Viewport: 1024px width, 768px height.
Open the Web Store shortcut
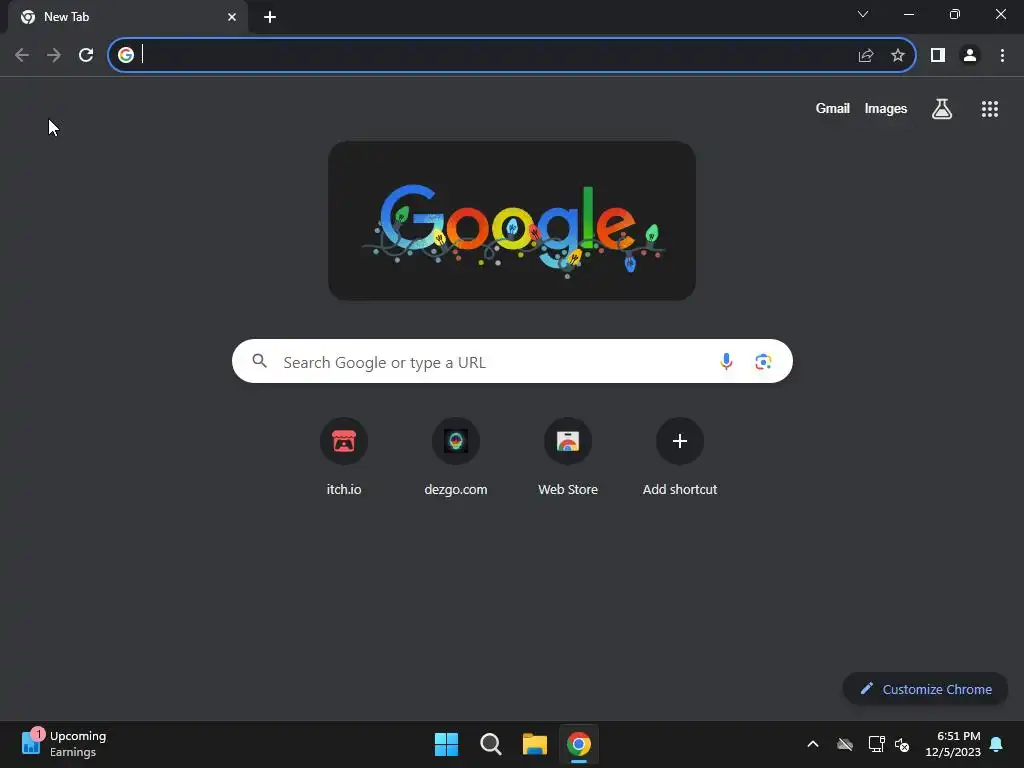(568, 457)
